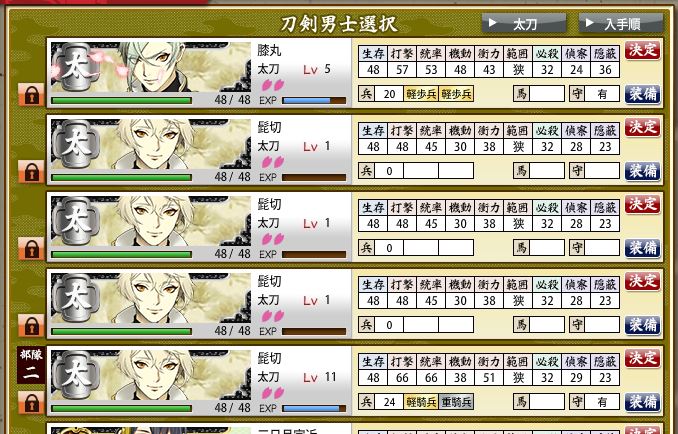This screenshot has width=678, height=434.
Task: Open the 入手順 sort order dropdown
Action: (x=621, y=23)
